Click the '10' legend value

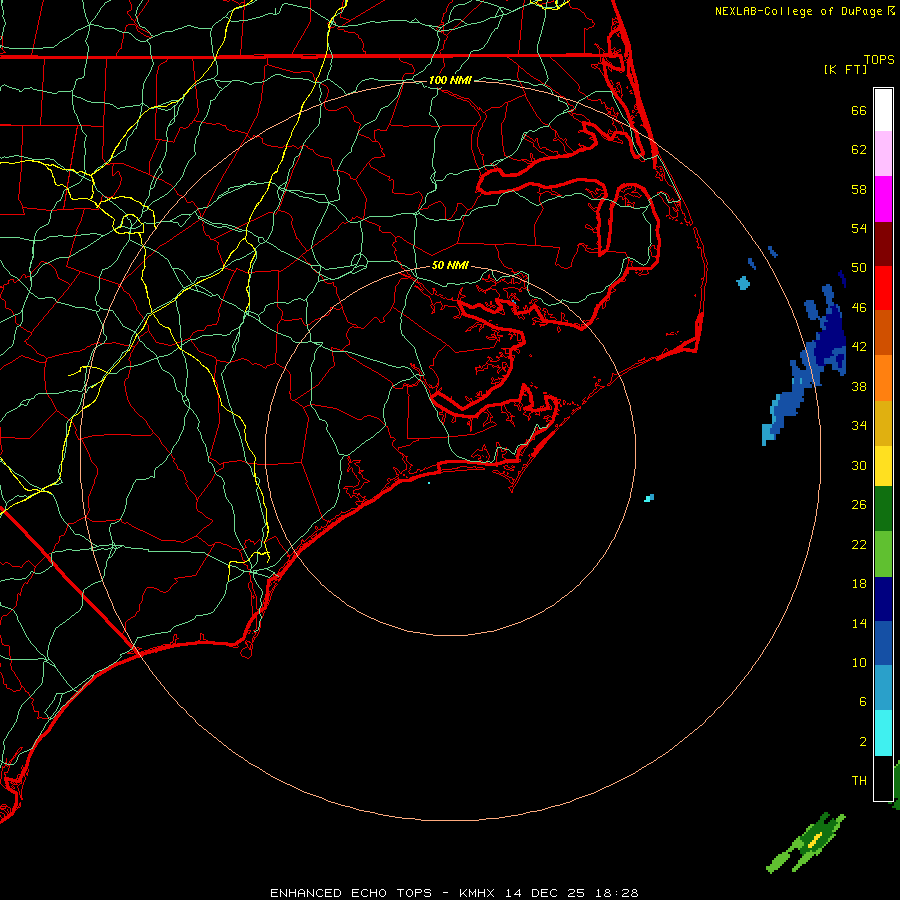point(859,663)
